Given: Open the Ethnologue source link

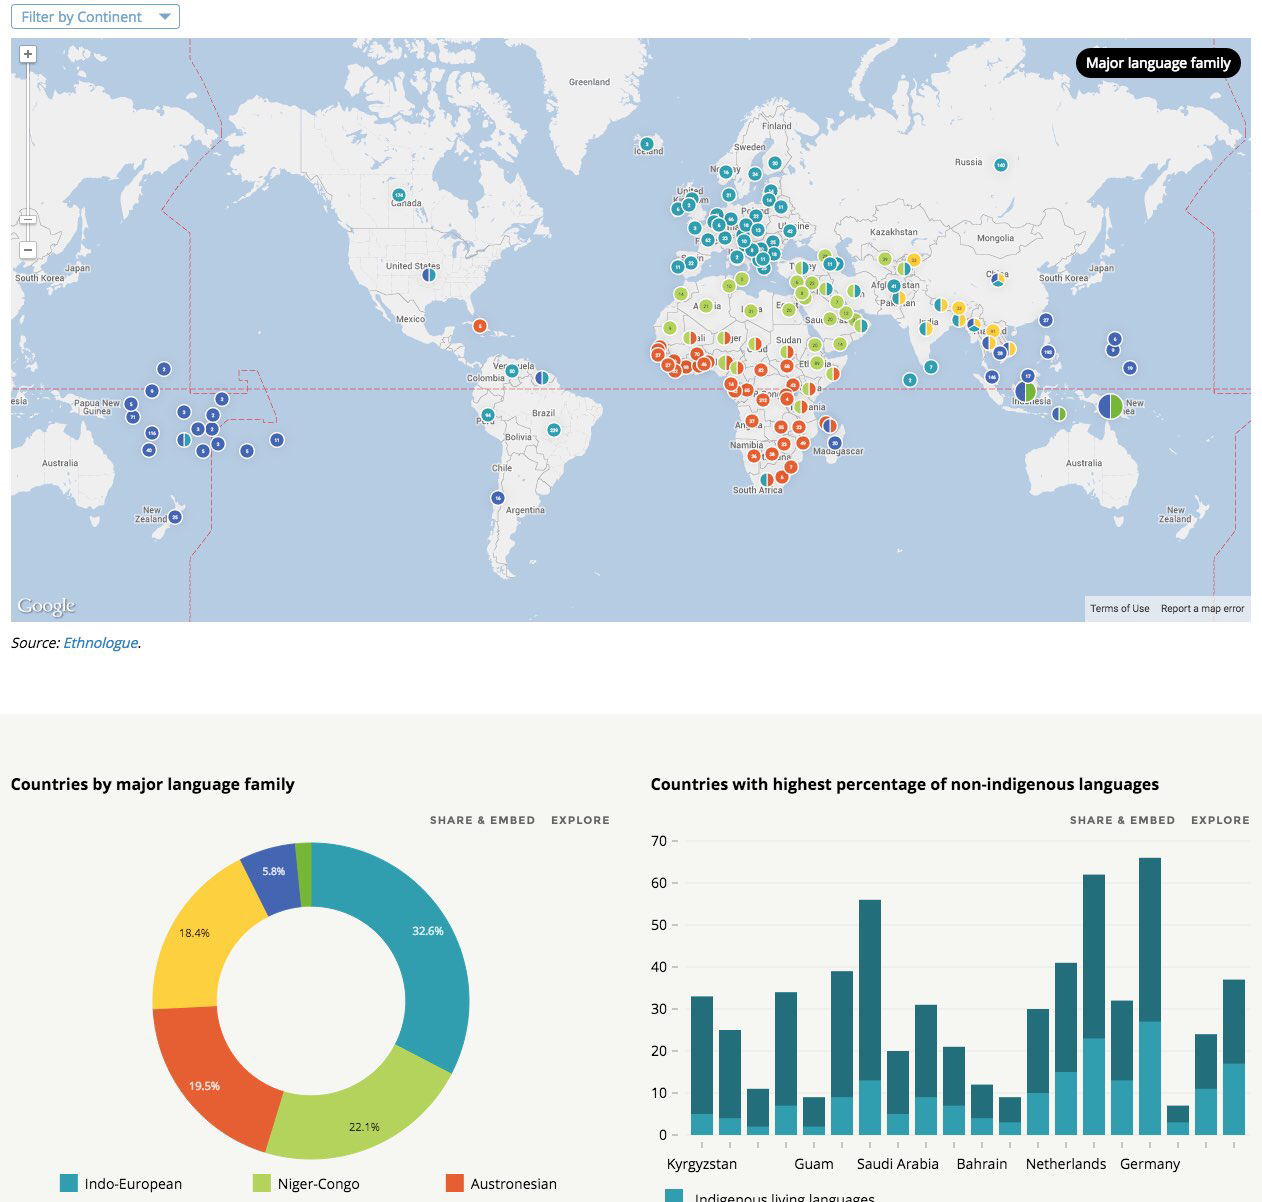Looking at the screenshot, I should point(100,643).
